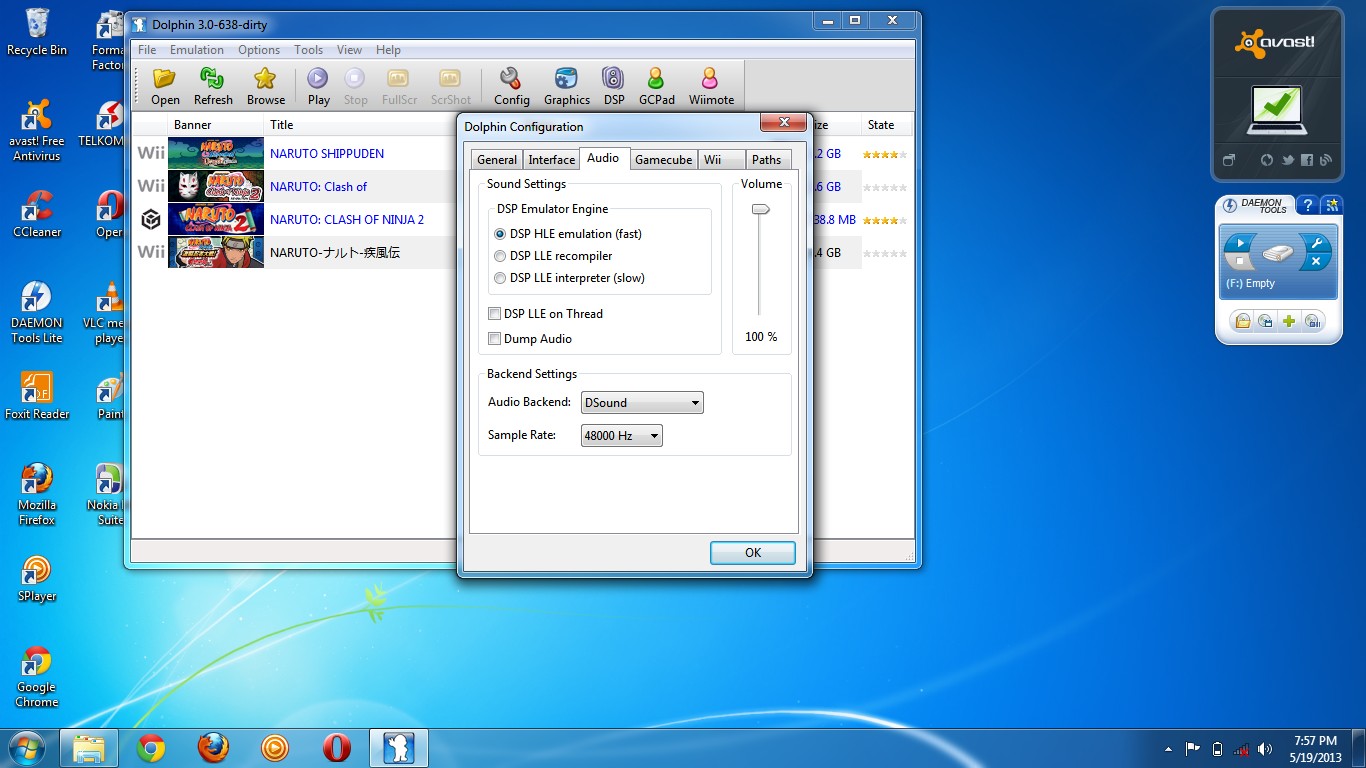This screenshot has width=1366, height=768.
Task: Open the File menu in Dolphin
Action: 147,50
